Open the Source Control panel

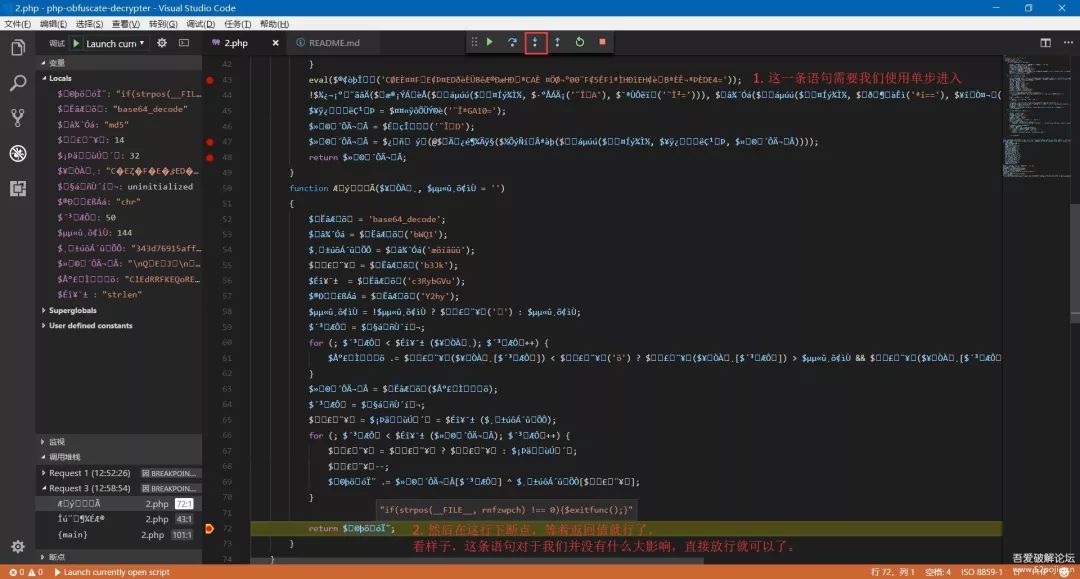(x=17, y=119)
